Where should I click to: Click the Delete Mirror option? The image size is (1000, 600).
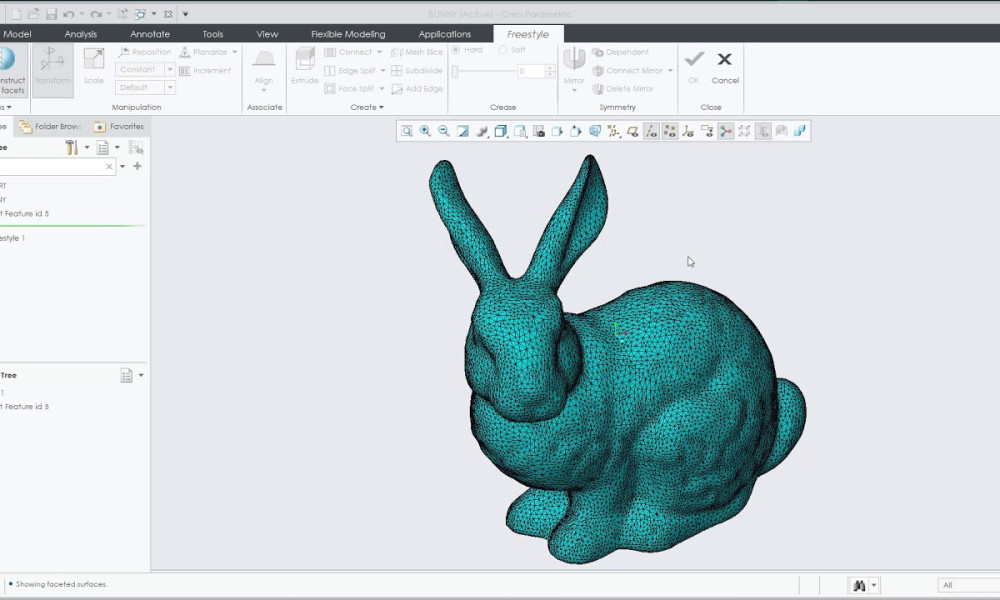(x=623, y=89)
